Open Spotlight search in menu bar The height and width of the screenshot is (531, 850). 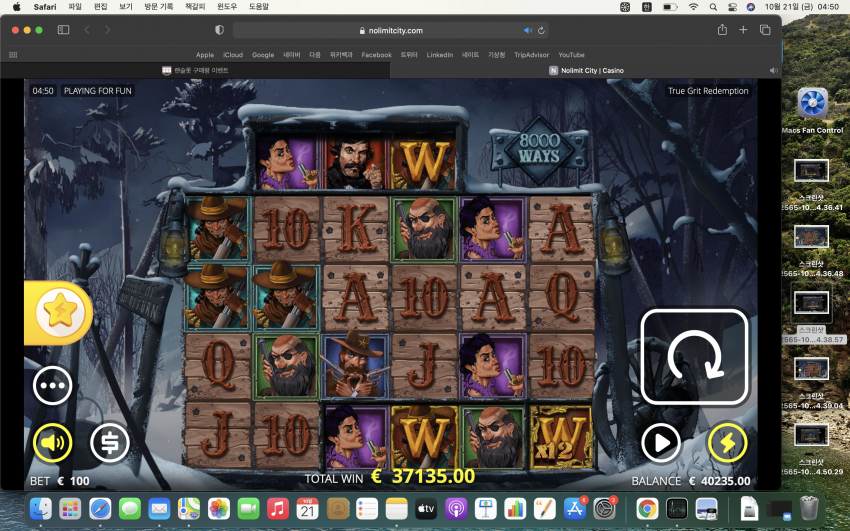713,7
